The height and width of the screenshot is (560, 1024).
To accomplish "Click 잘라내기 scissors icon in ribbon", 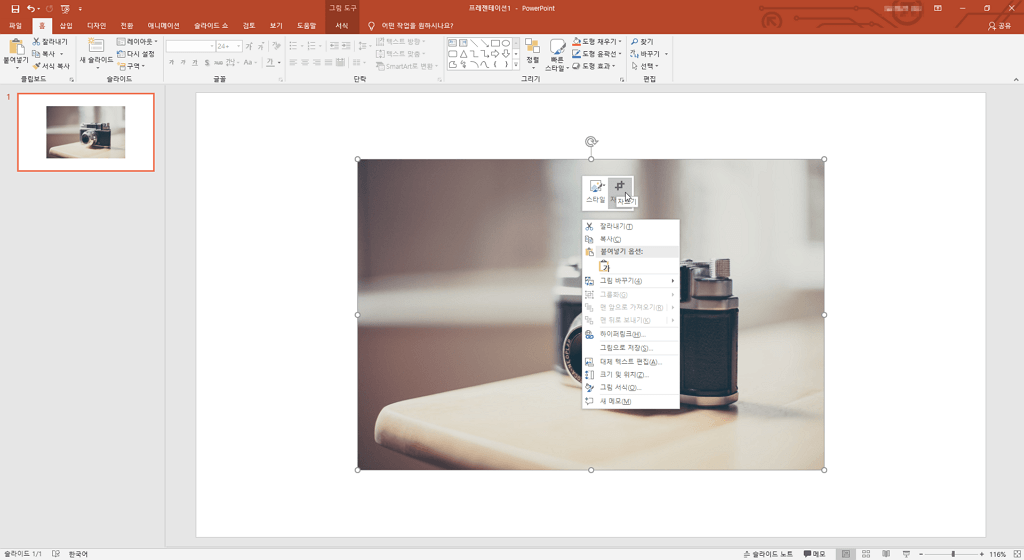I will (37, 41).
